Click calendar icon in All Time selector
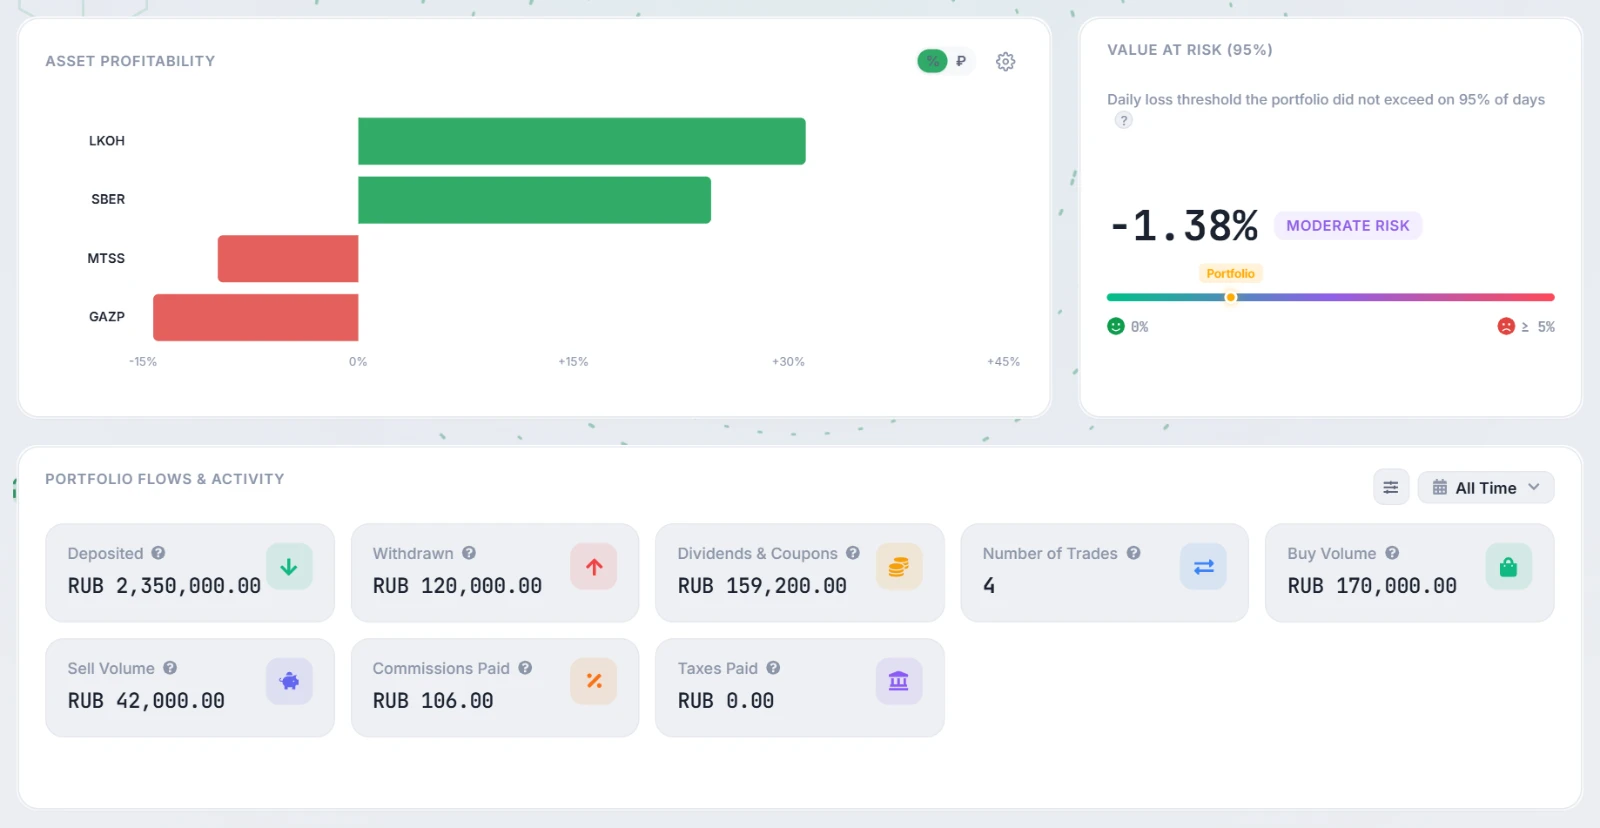The image size is (1600, 828). [x=1440, y=488]
